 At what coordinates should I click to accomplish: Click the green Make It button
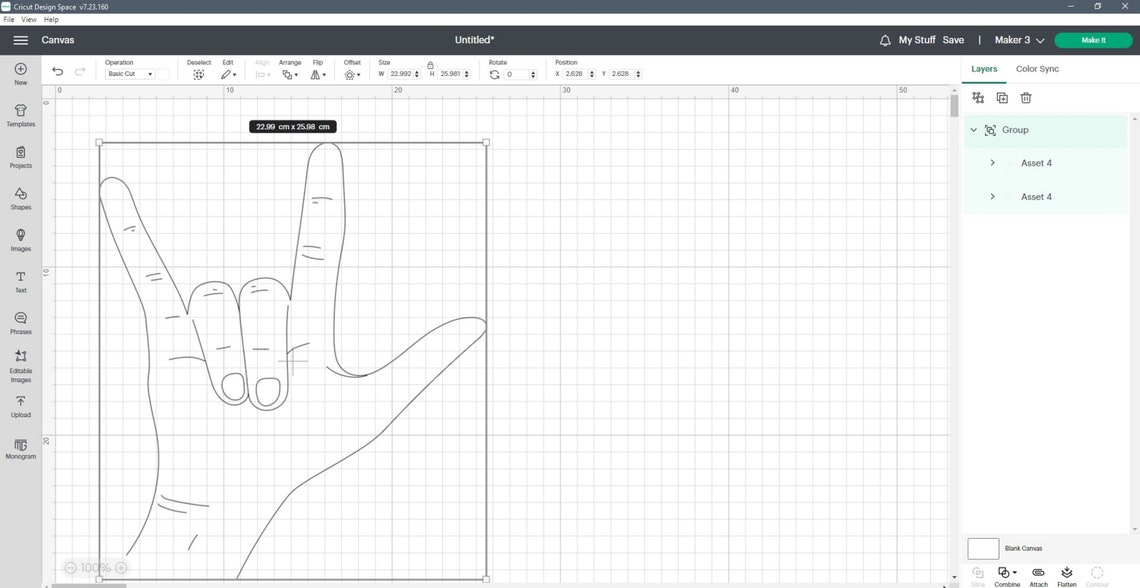[1092, 39]
